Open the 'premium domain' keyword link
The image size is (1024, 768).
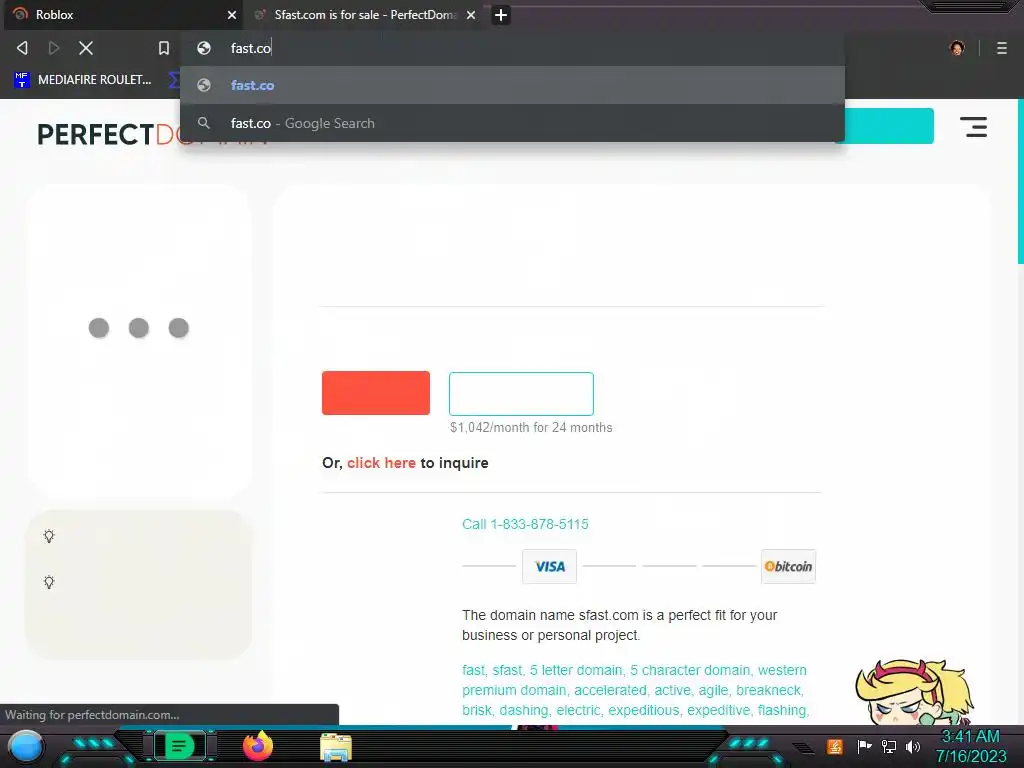513,690
